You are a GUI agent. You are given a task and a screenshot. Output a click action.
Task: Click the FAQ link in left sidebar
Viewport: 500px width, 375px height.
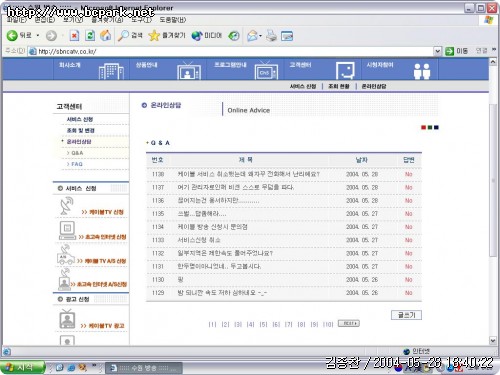(77, 164)
